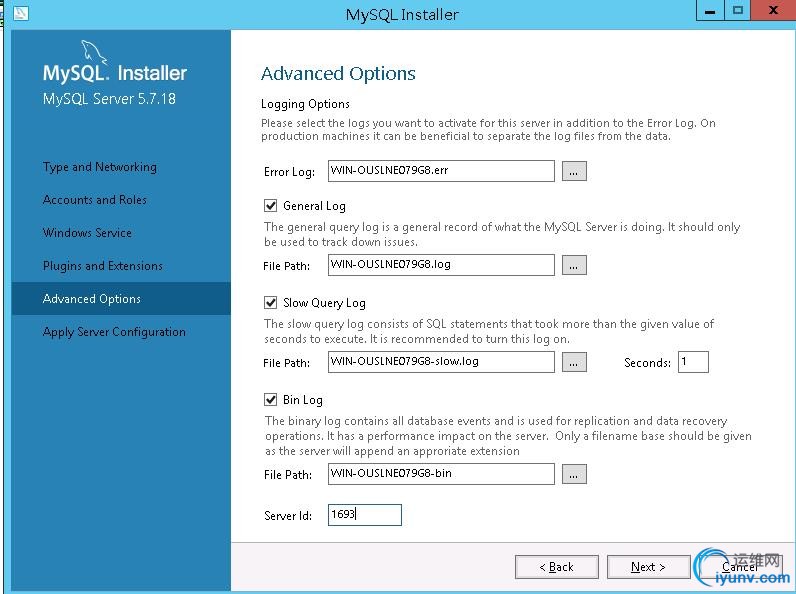Click the MySQL Server 5.7.18 label
796x594 pixels.
(x=109, y=98)
